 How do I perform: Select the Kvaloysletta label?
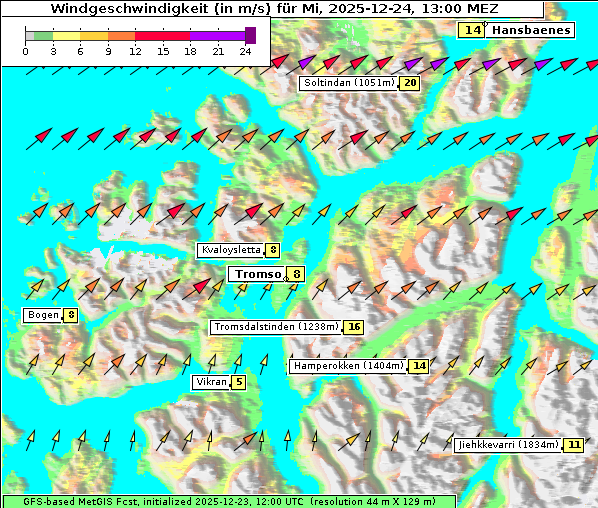point(230,250)
